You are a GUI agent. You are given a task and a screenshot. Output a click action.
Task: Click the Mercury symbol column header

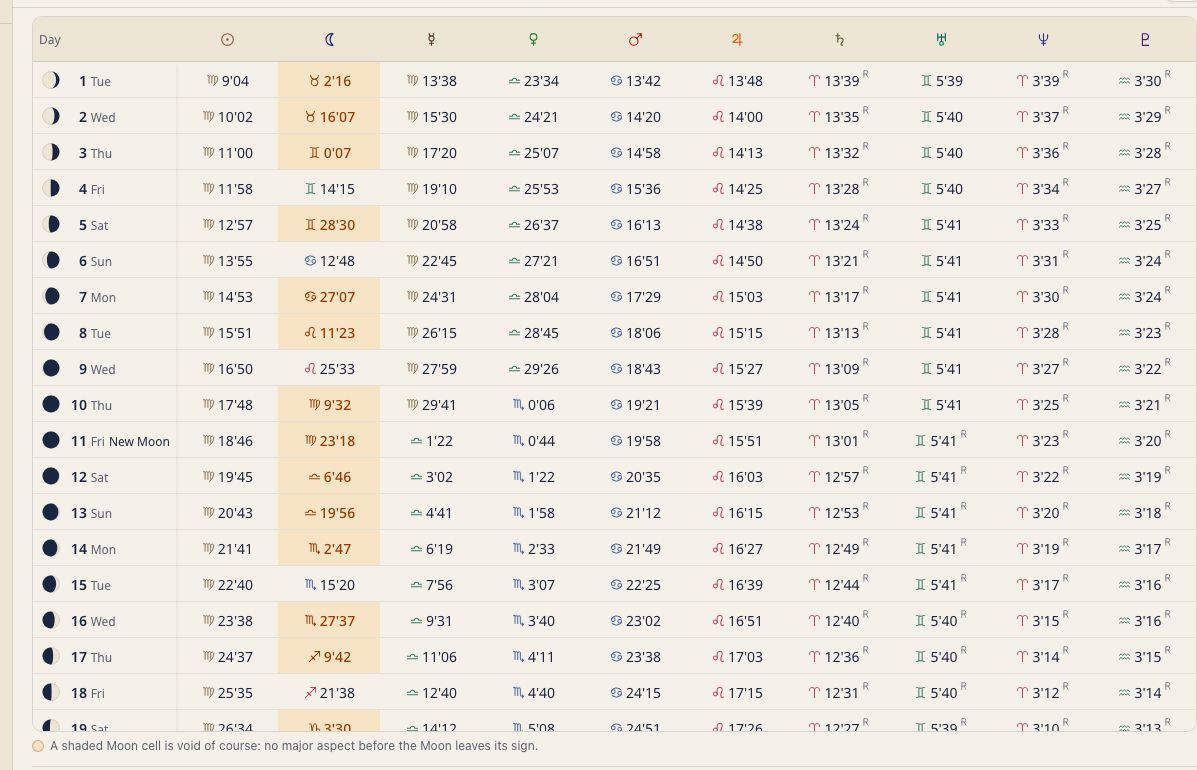(x=431, y=40)
